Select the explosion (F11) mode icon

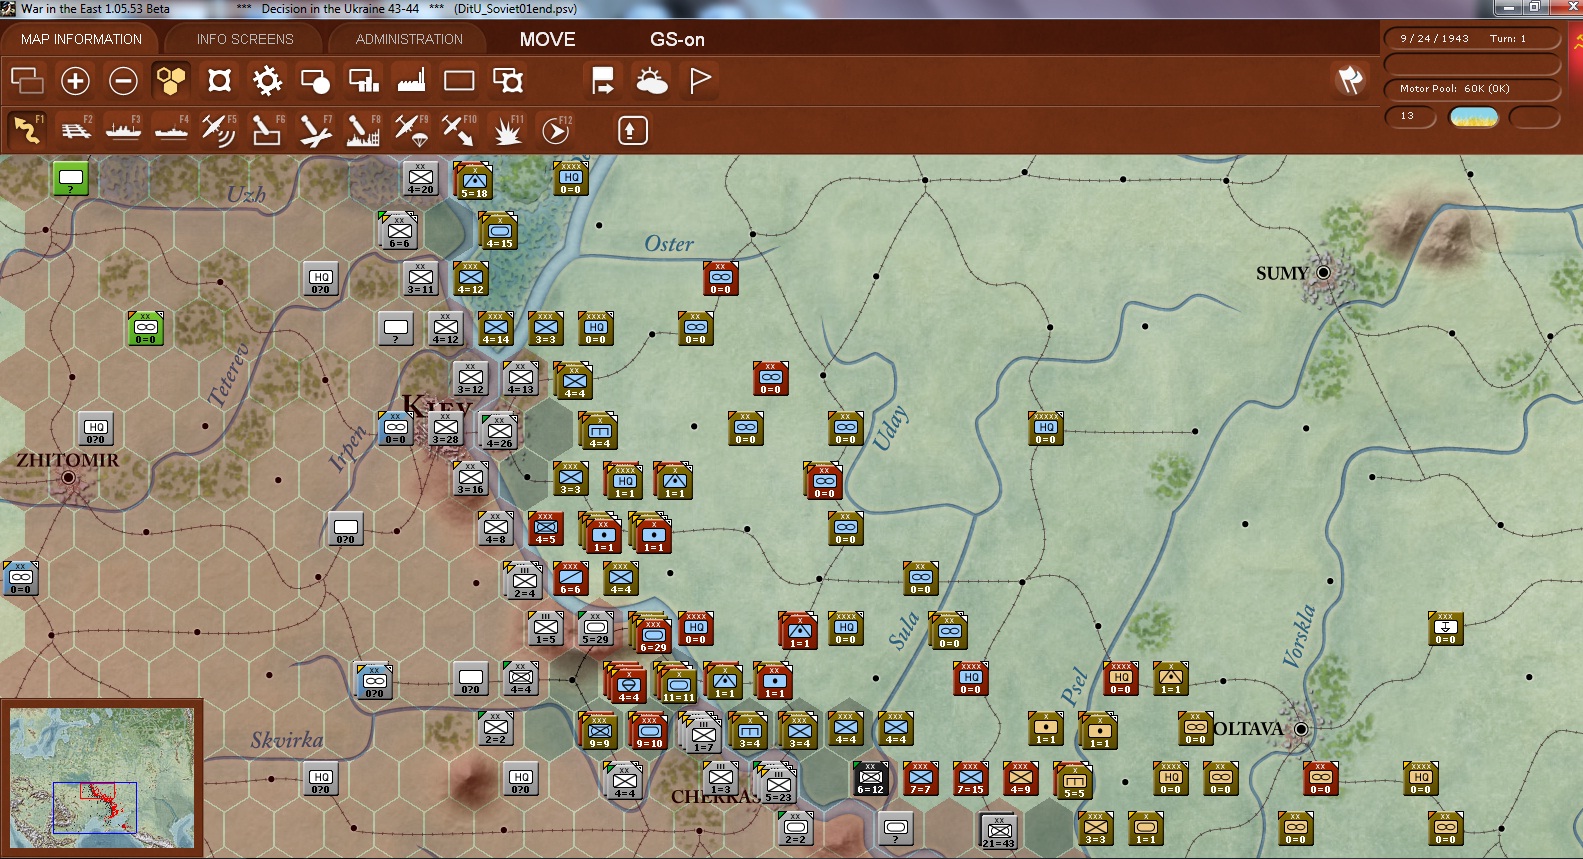[x=507, y=130]
